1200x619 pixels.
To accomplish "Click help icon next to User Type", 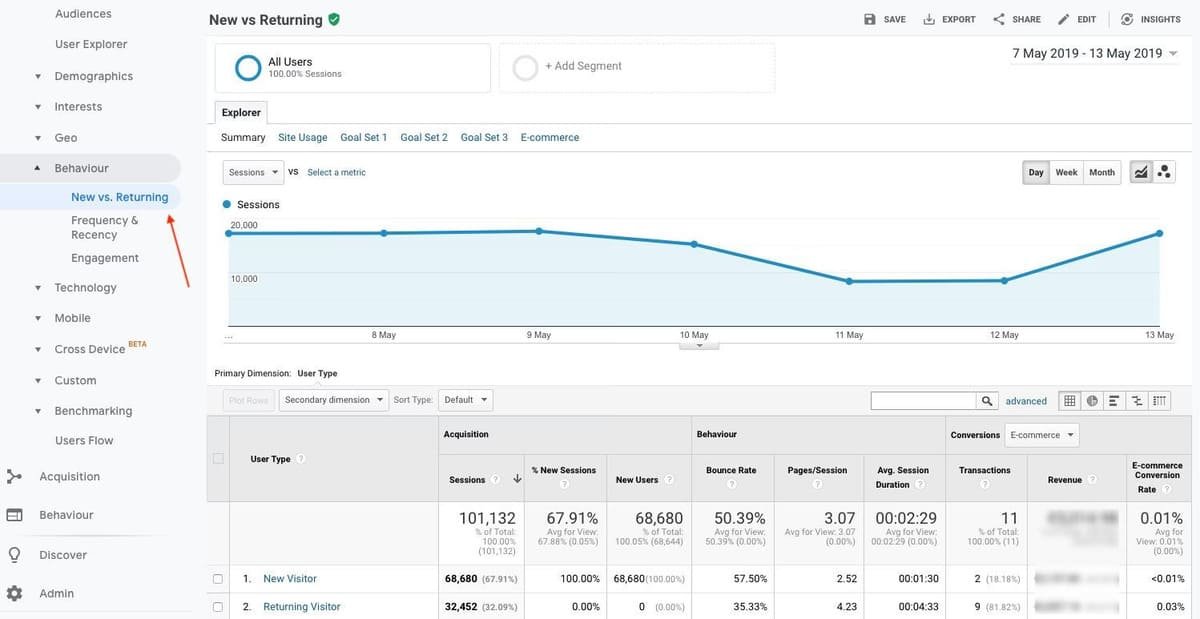I will pos(301,459).
